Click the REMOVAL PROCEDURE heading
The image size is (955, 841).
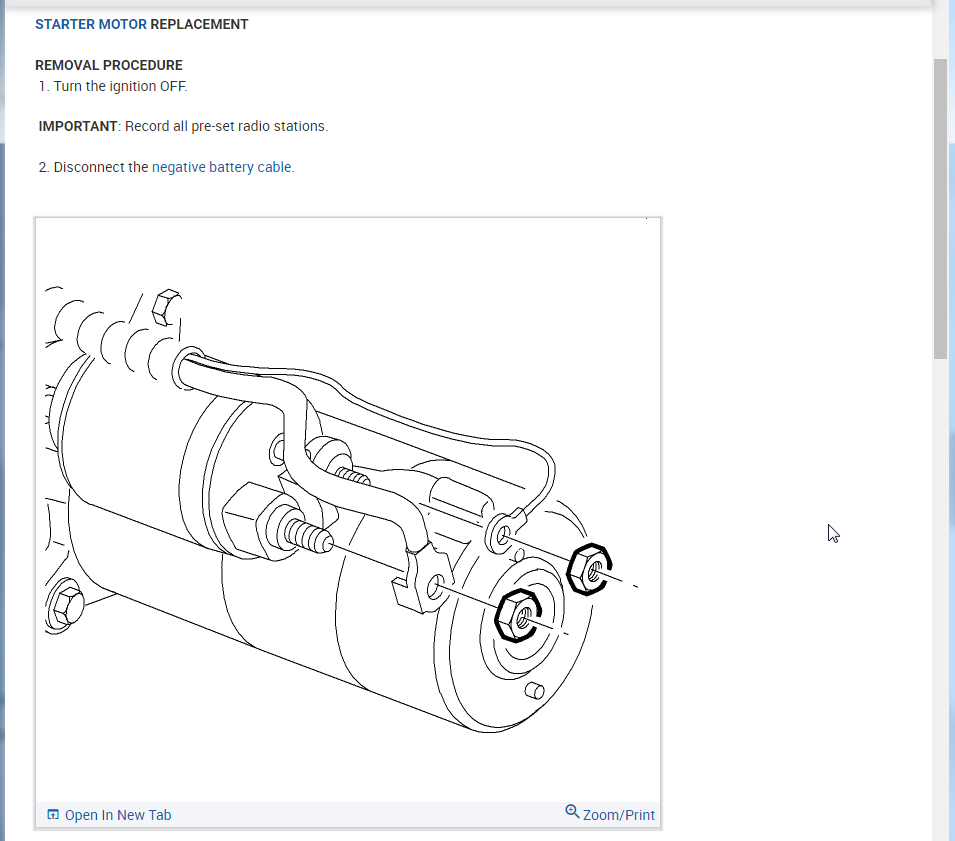pyautogui.click(x=109, y=65)
